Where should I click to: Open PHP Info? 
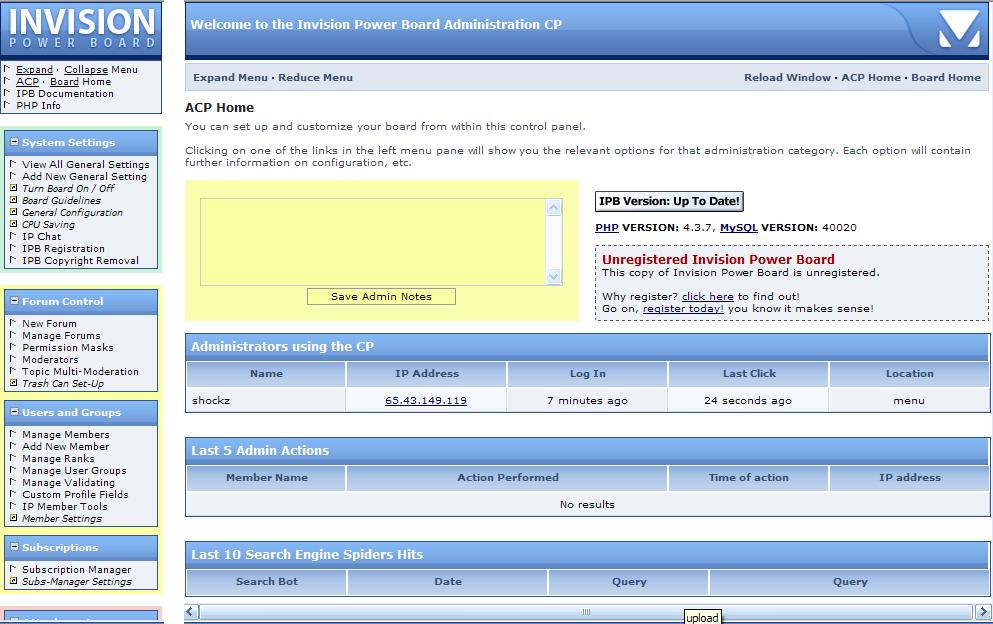tap(39, 106)
